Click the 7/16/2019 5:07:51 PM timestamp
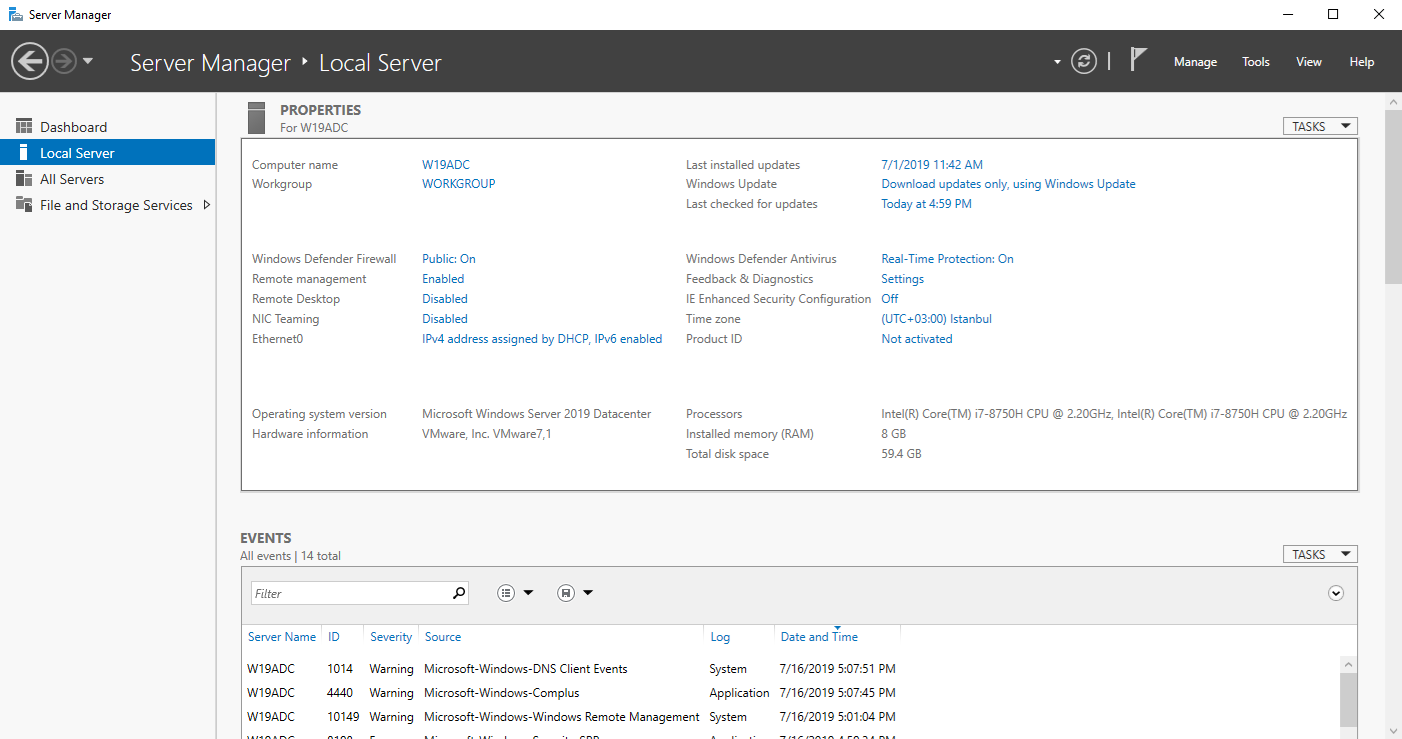This screenshot has height=739, width=1402. point(837,669)
